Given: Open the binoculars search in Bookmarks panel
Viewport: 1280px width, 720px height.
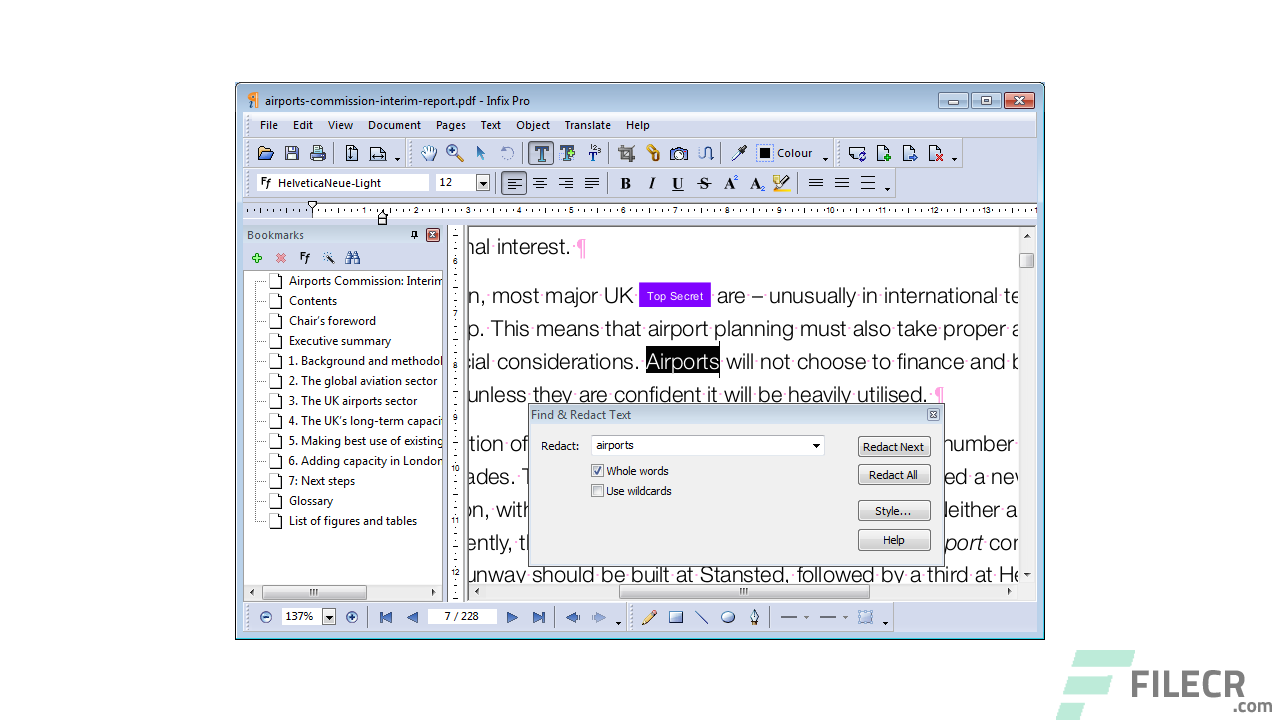Looking at the screenshot, I should click(x=353, y=257).
